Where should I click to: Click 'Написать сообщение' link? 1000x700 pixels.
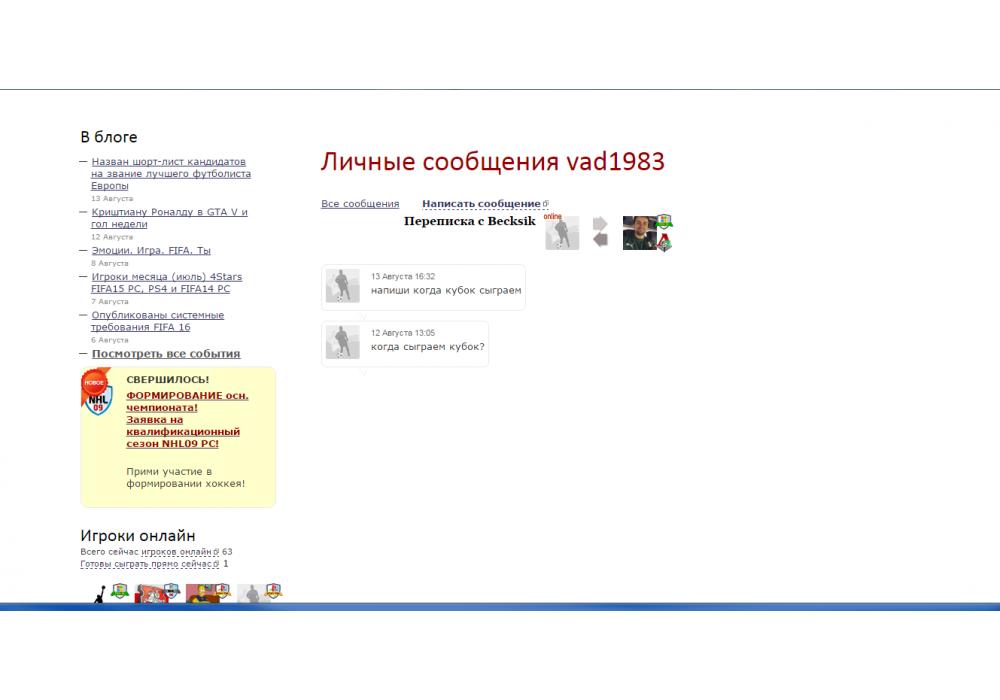tap(482, 204)
